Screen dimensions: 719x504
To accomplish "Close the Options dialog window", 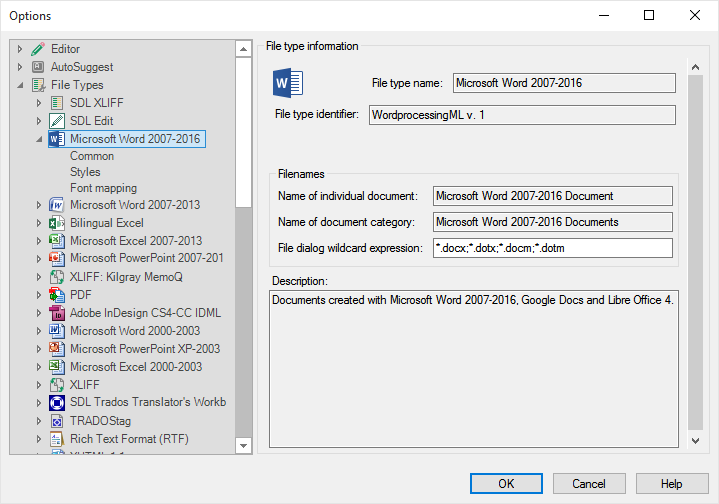I will pyautogui.click(x=695, y=15).
